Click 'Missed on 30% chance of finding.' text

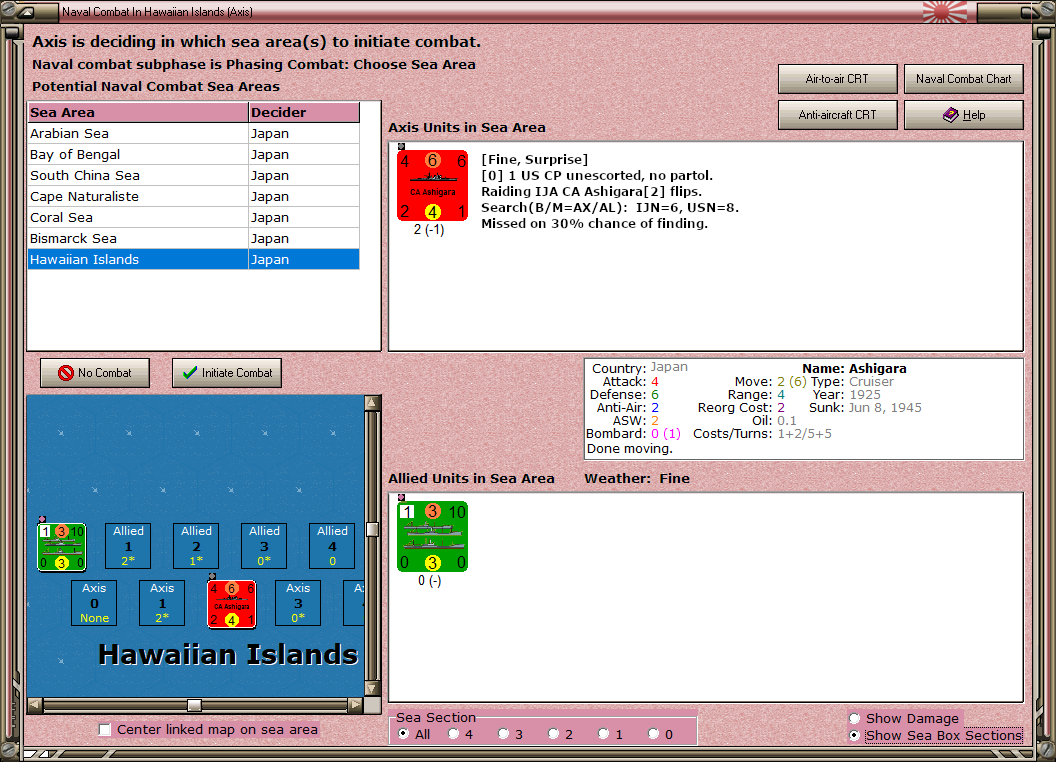click(x=594, y=224)
